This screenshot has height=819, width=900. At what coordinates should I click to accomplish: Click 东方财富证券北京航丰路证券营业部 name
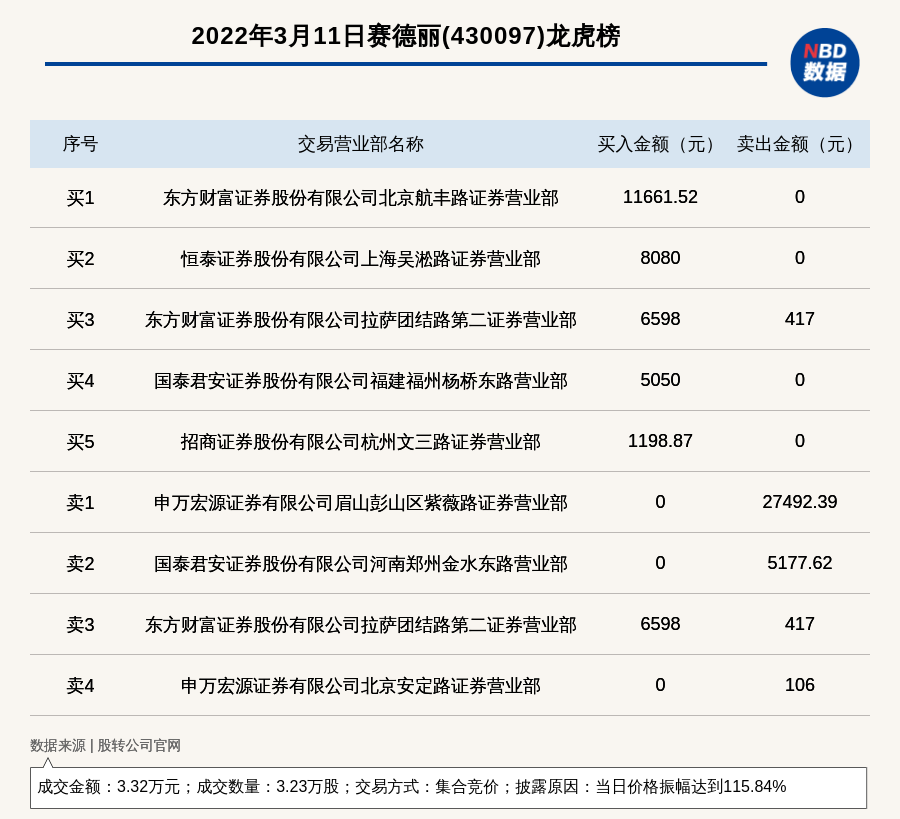pyautogui.click(x=360, y=198)
